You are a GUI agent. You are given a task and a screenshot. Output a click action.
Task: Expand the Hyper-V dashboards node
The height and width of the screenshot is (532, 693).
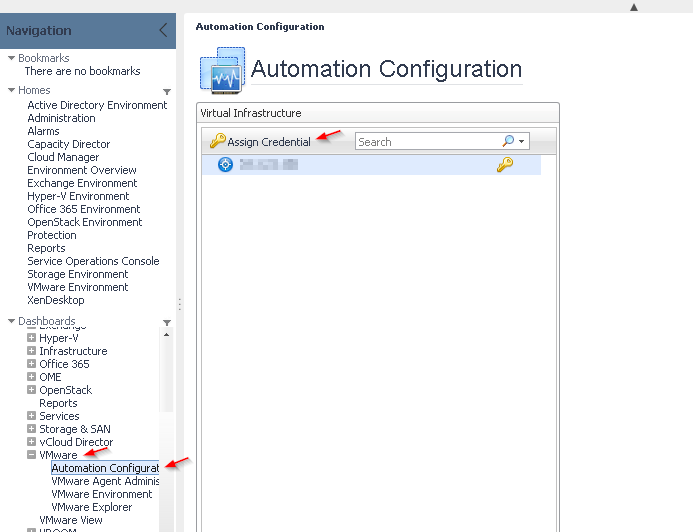tap(31, 338)
